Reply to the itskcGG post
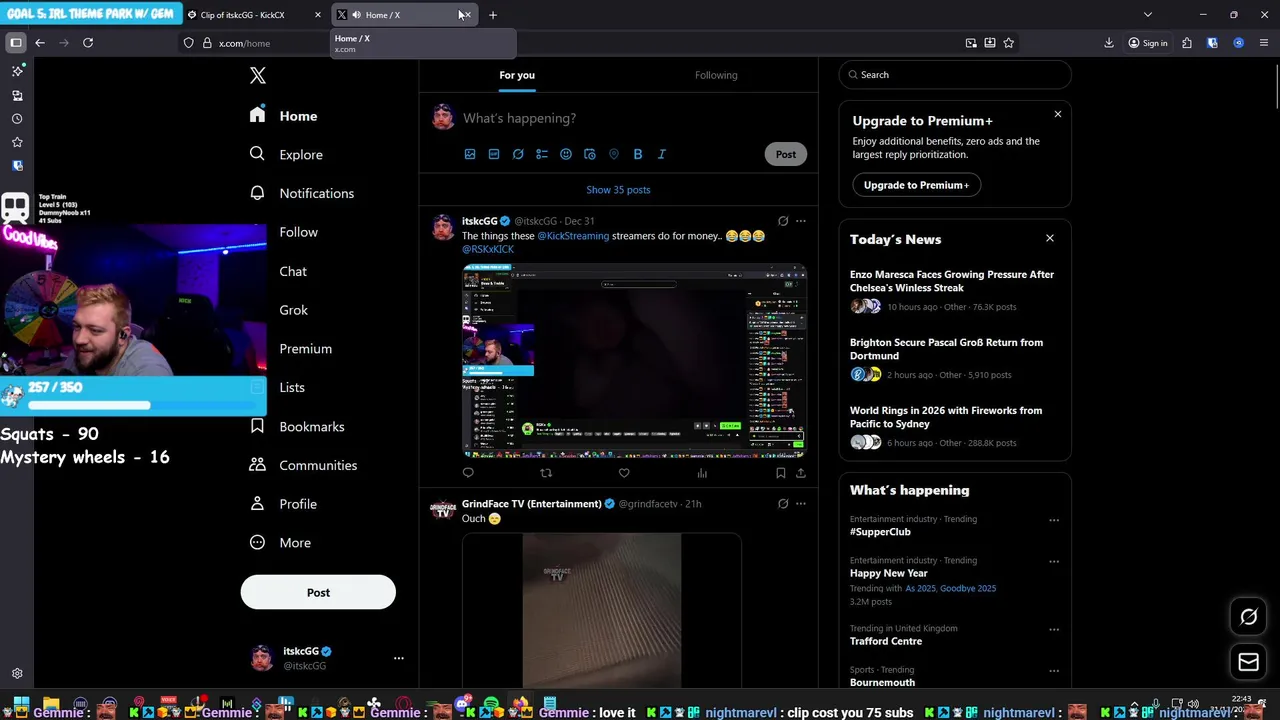Viewport: 1280px width, 720px height. click(x=468, y=473)
